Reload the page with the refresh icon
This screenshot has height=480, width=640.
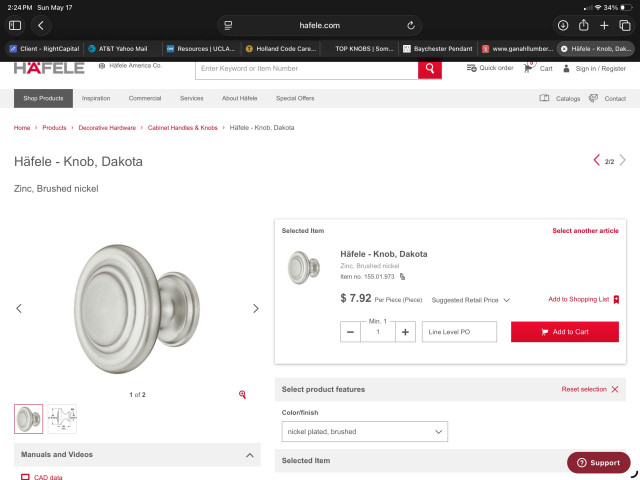tap(411, 25)
